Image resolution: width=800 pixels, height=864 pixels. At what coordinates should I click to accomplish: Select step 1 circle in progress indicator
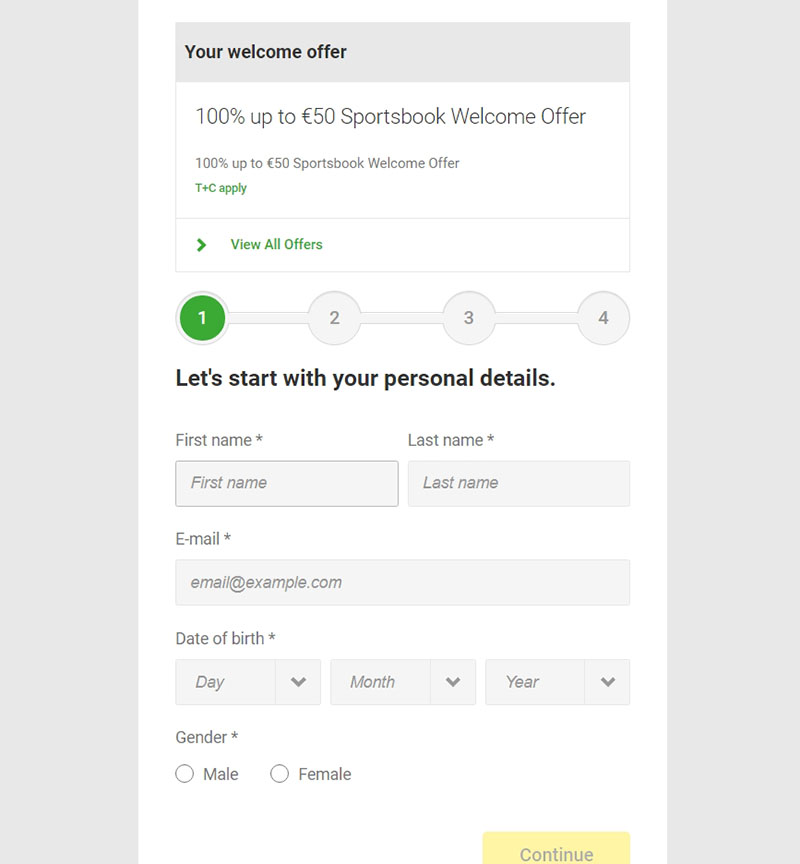202,318
